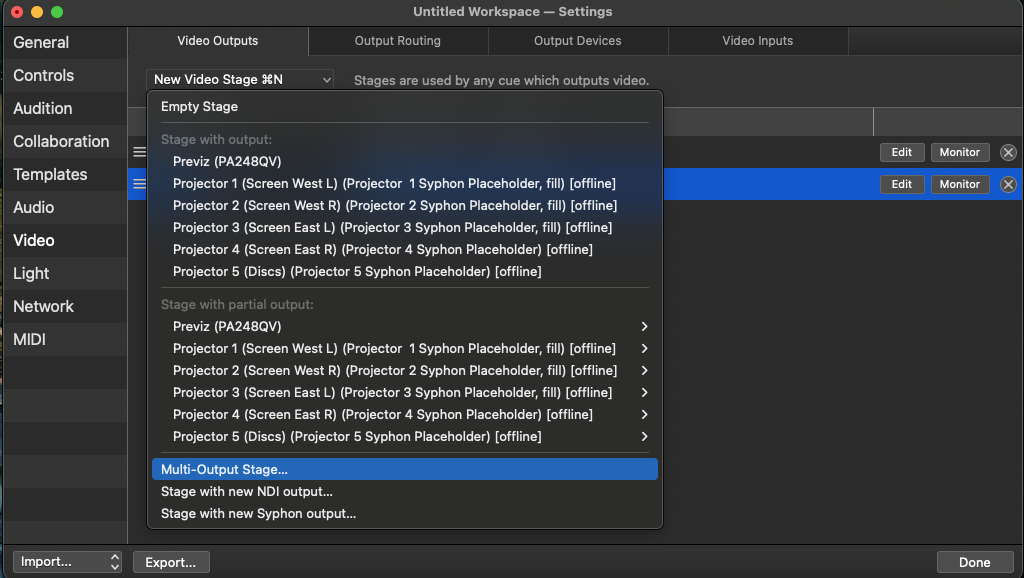1024x578 pixels.
Task: Pick Stage with new NDI output…
Action: [x=247, y=492]
